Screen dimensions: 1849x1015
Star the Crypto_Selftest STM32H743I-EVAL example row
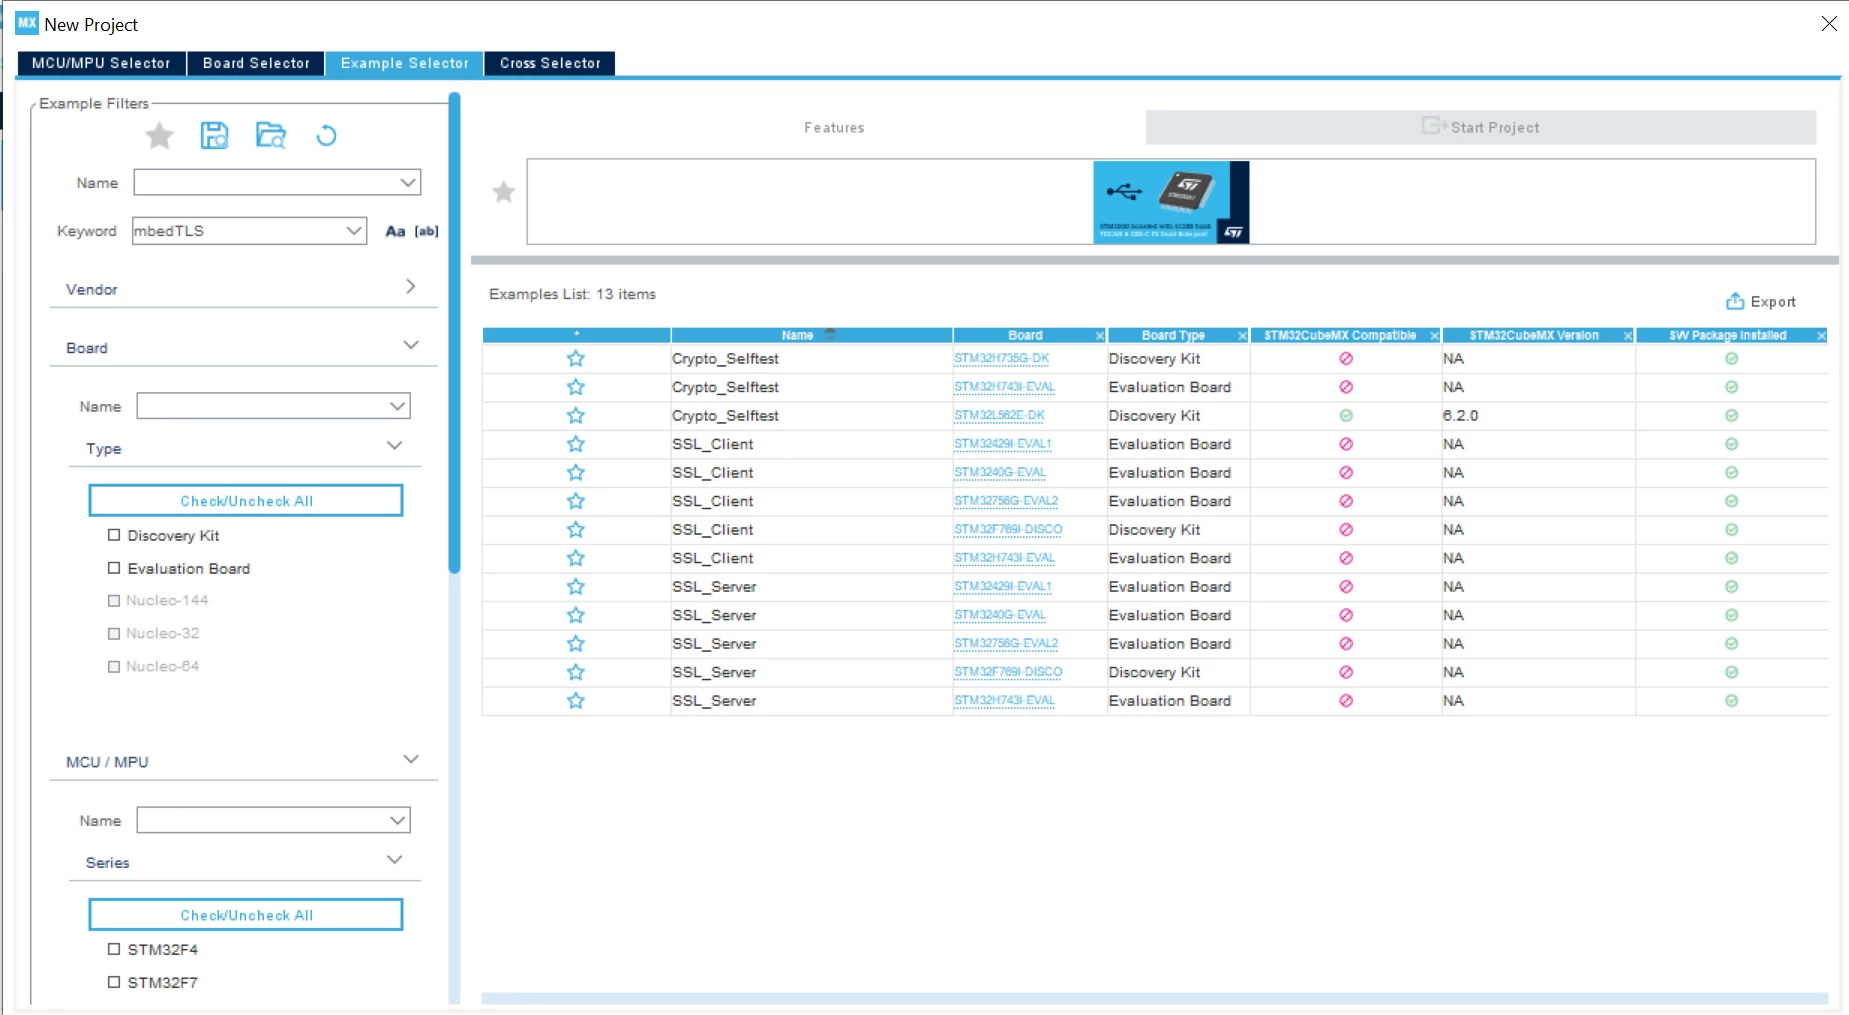click(576, 387)
